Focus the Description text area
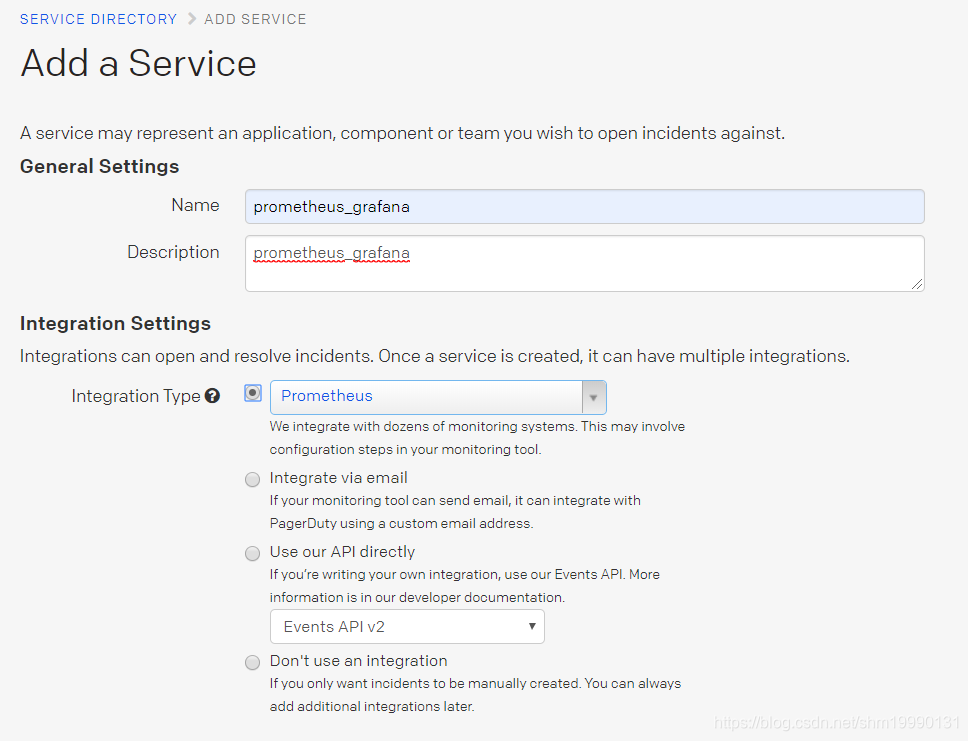This screenshot has height=741, width=968. (585, 264)
